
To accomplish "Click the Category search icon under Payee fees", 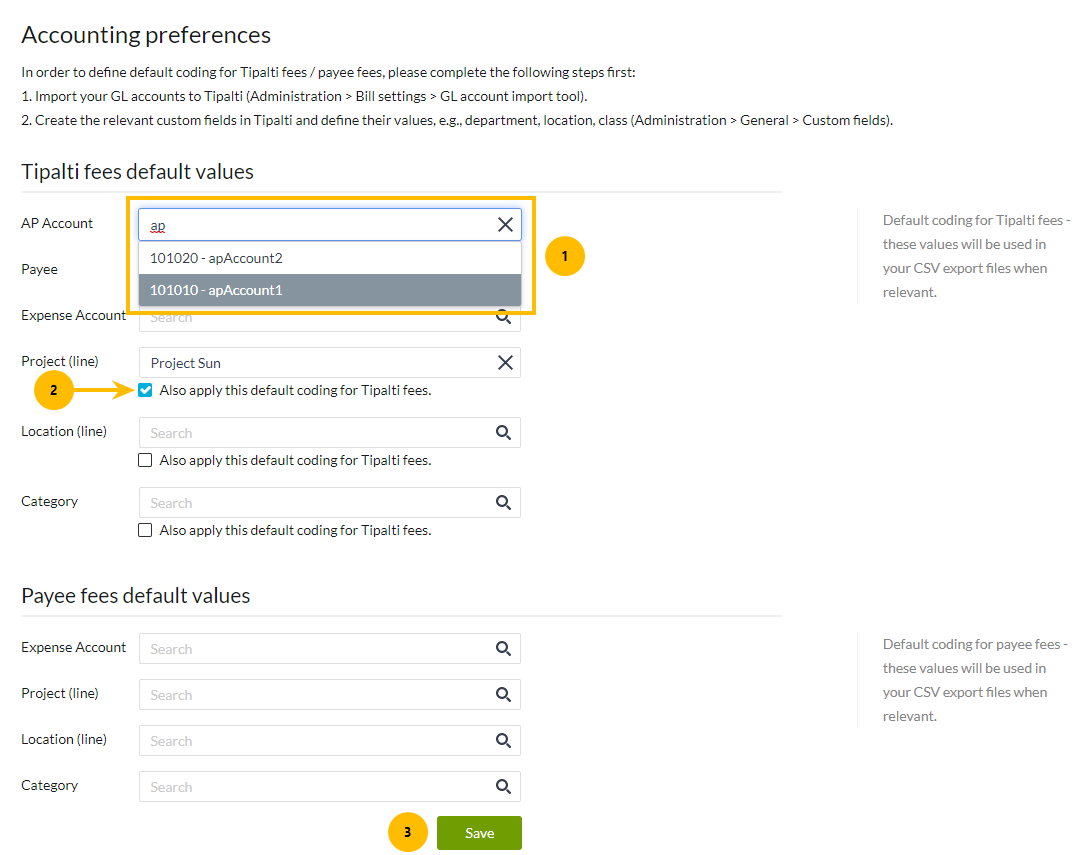I will (x=503, y=786).
